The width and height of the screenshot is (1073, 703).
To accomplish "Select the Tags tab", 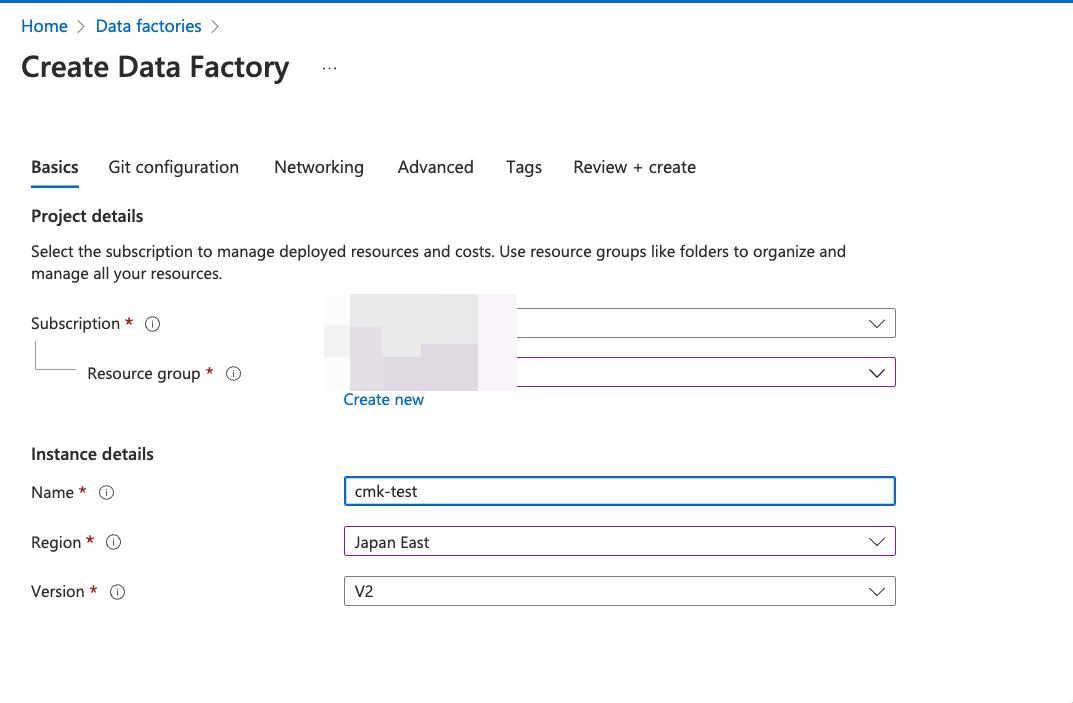I will (524, 167).
